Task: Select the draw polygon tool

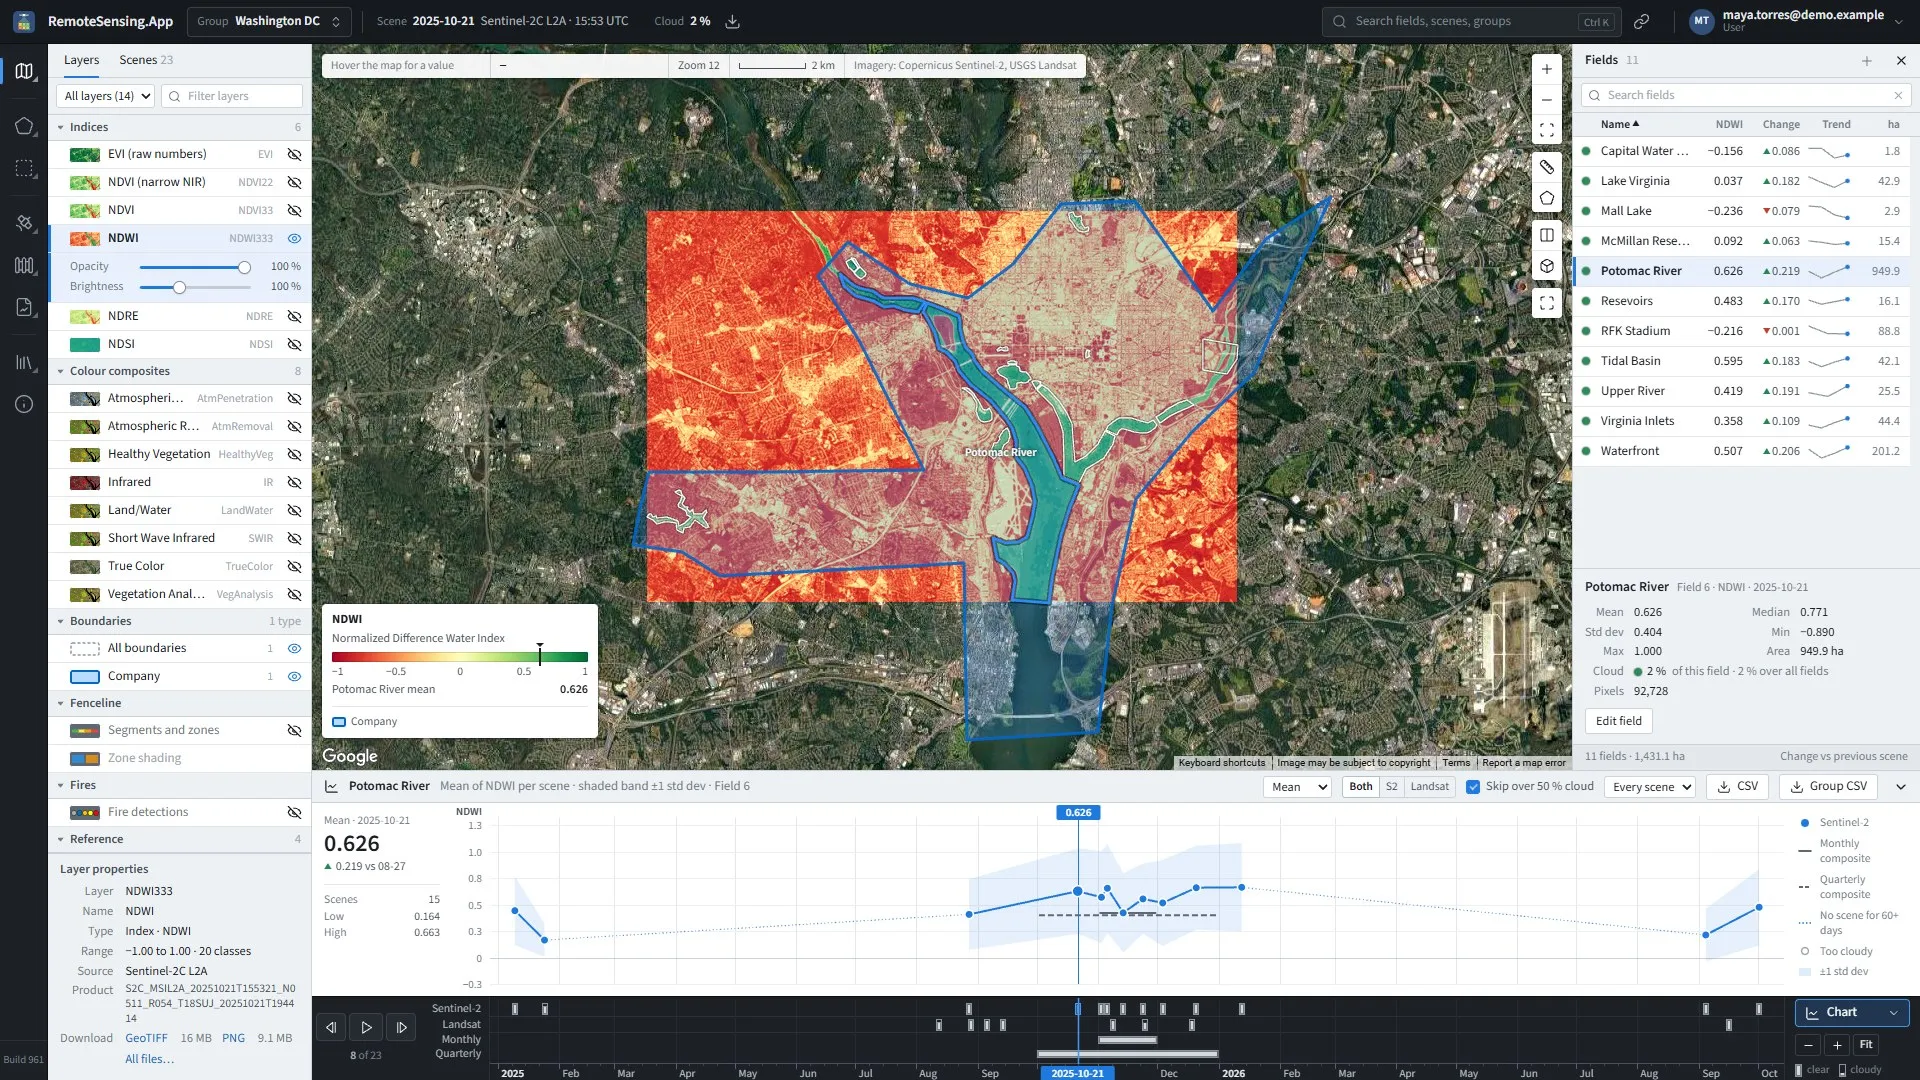Action: click(x=1546, y=198)
